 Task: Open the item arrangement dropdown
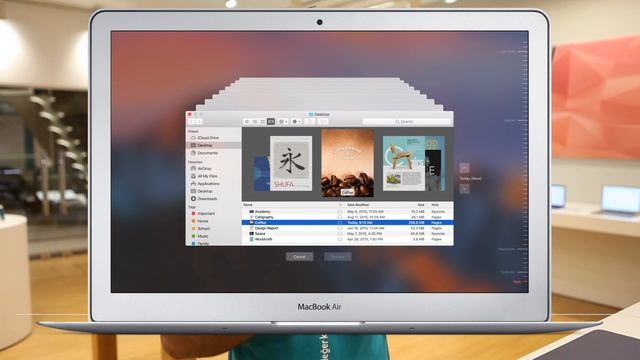click(x=283, y=122)
